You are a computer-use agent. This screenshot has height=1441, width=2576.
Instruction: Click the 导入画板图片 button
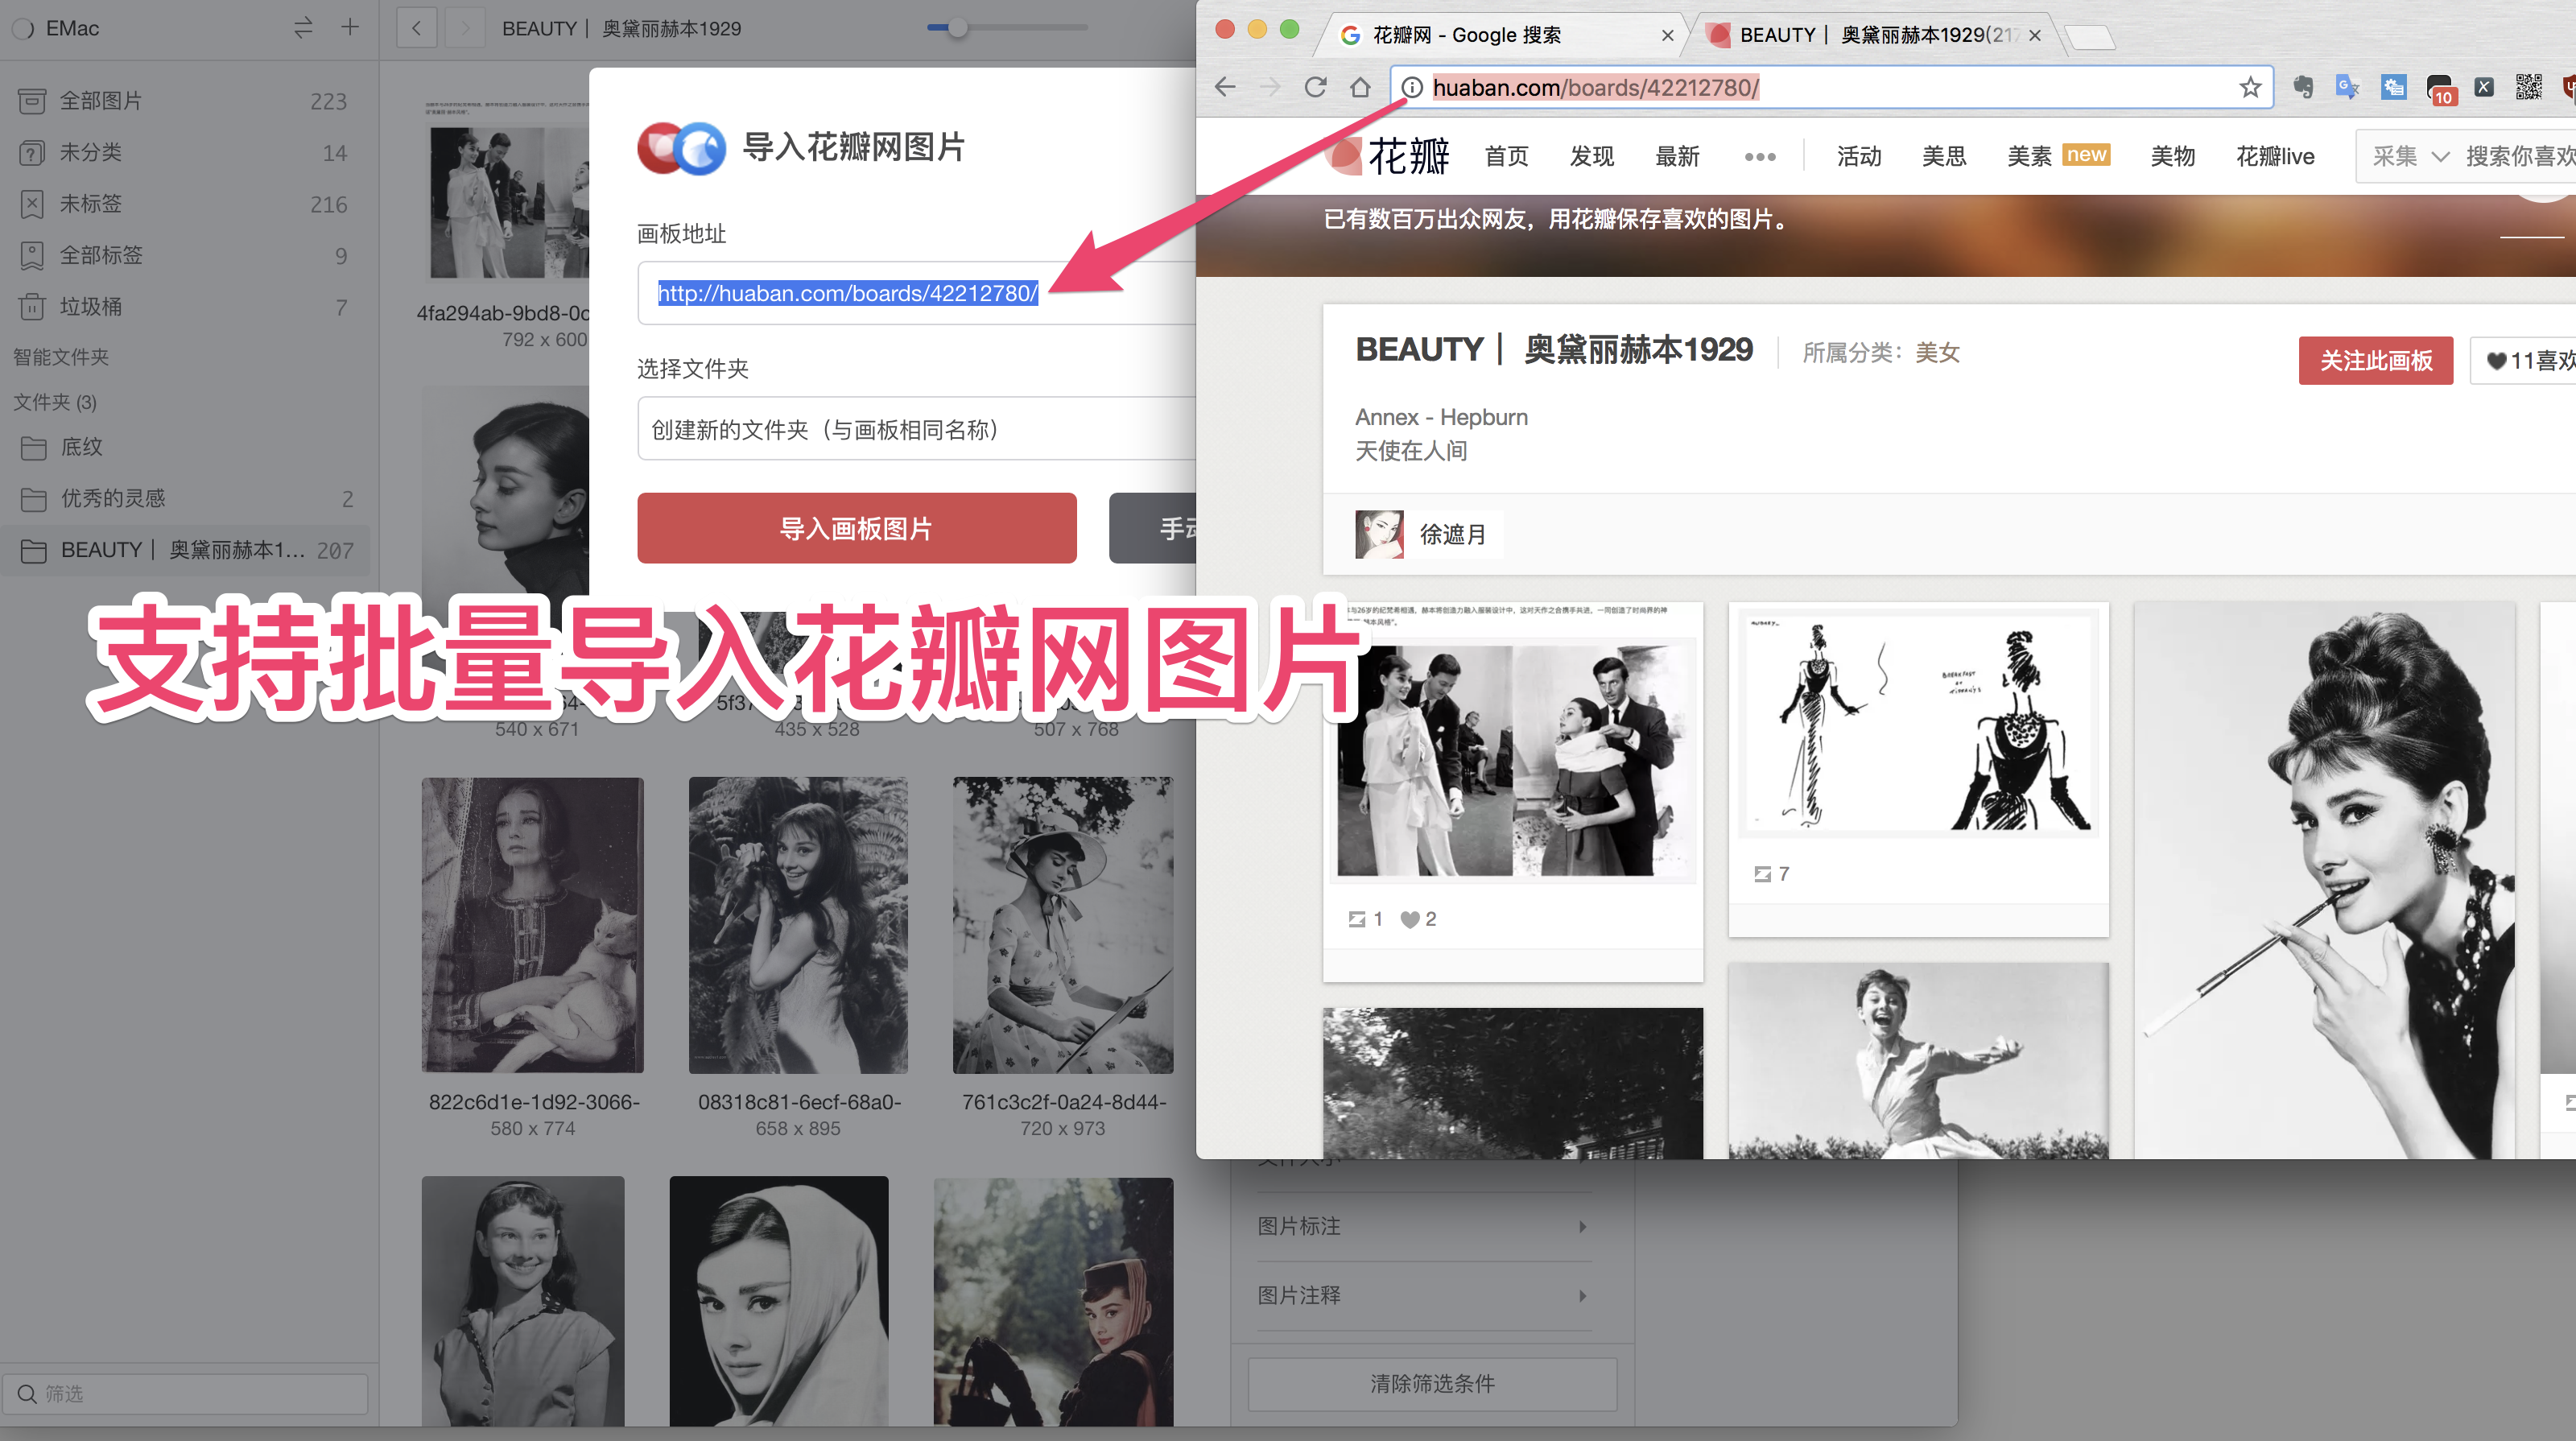tap(856, 528)
